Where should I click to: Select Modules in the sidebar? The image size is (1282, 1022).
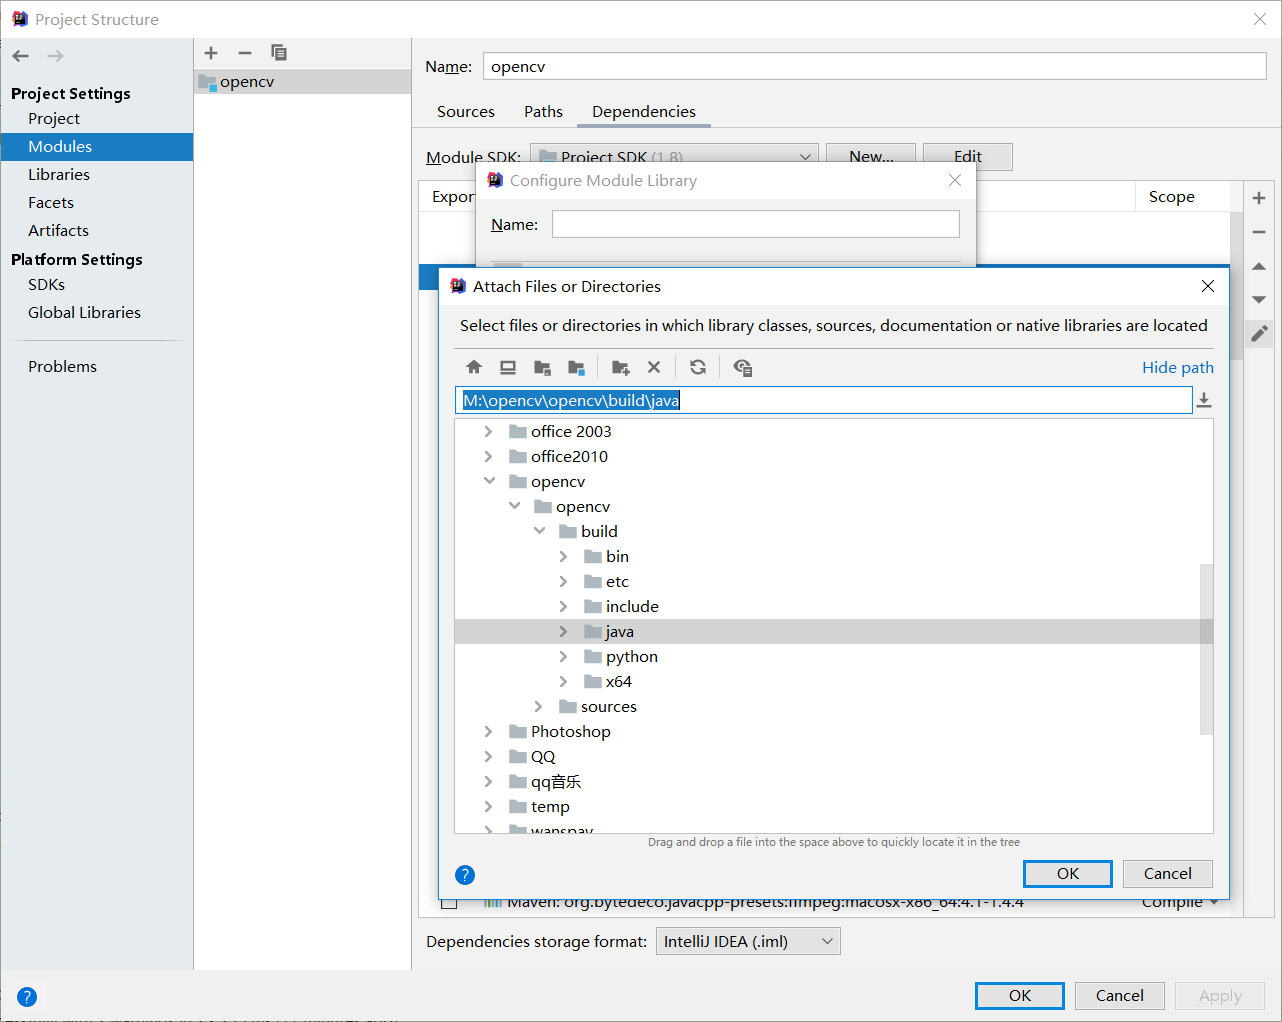coord(97,146)
